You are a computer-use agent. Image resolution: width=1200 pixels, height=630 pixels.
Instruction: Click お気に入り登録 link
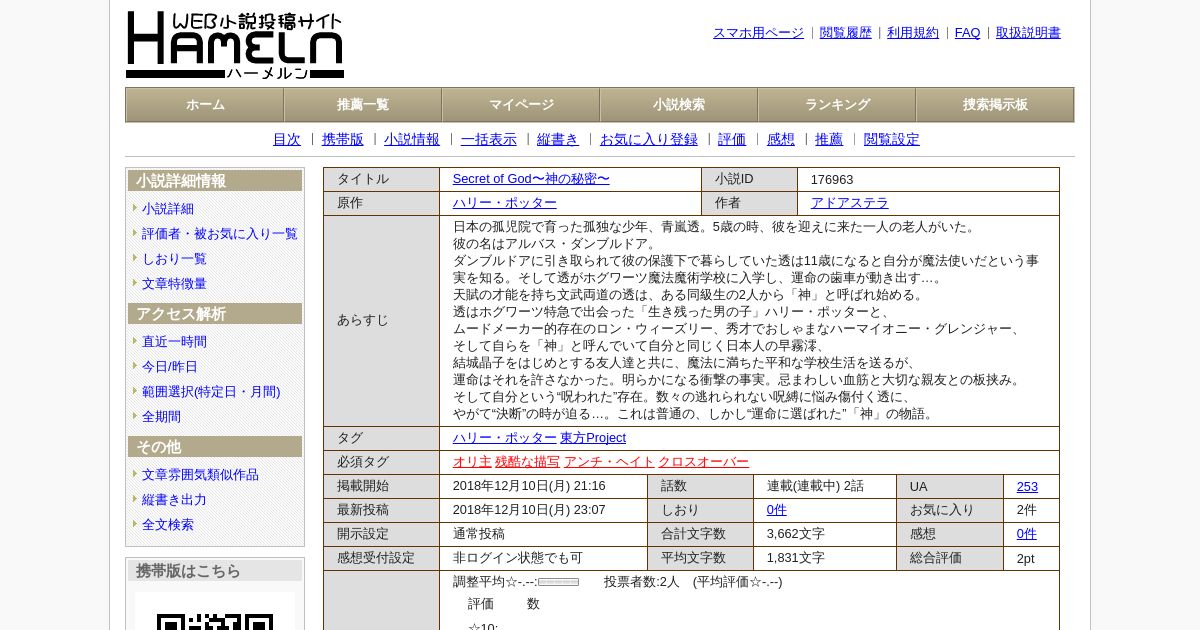(649, 140)
